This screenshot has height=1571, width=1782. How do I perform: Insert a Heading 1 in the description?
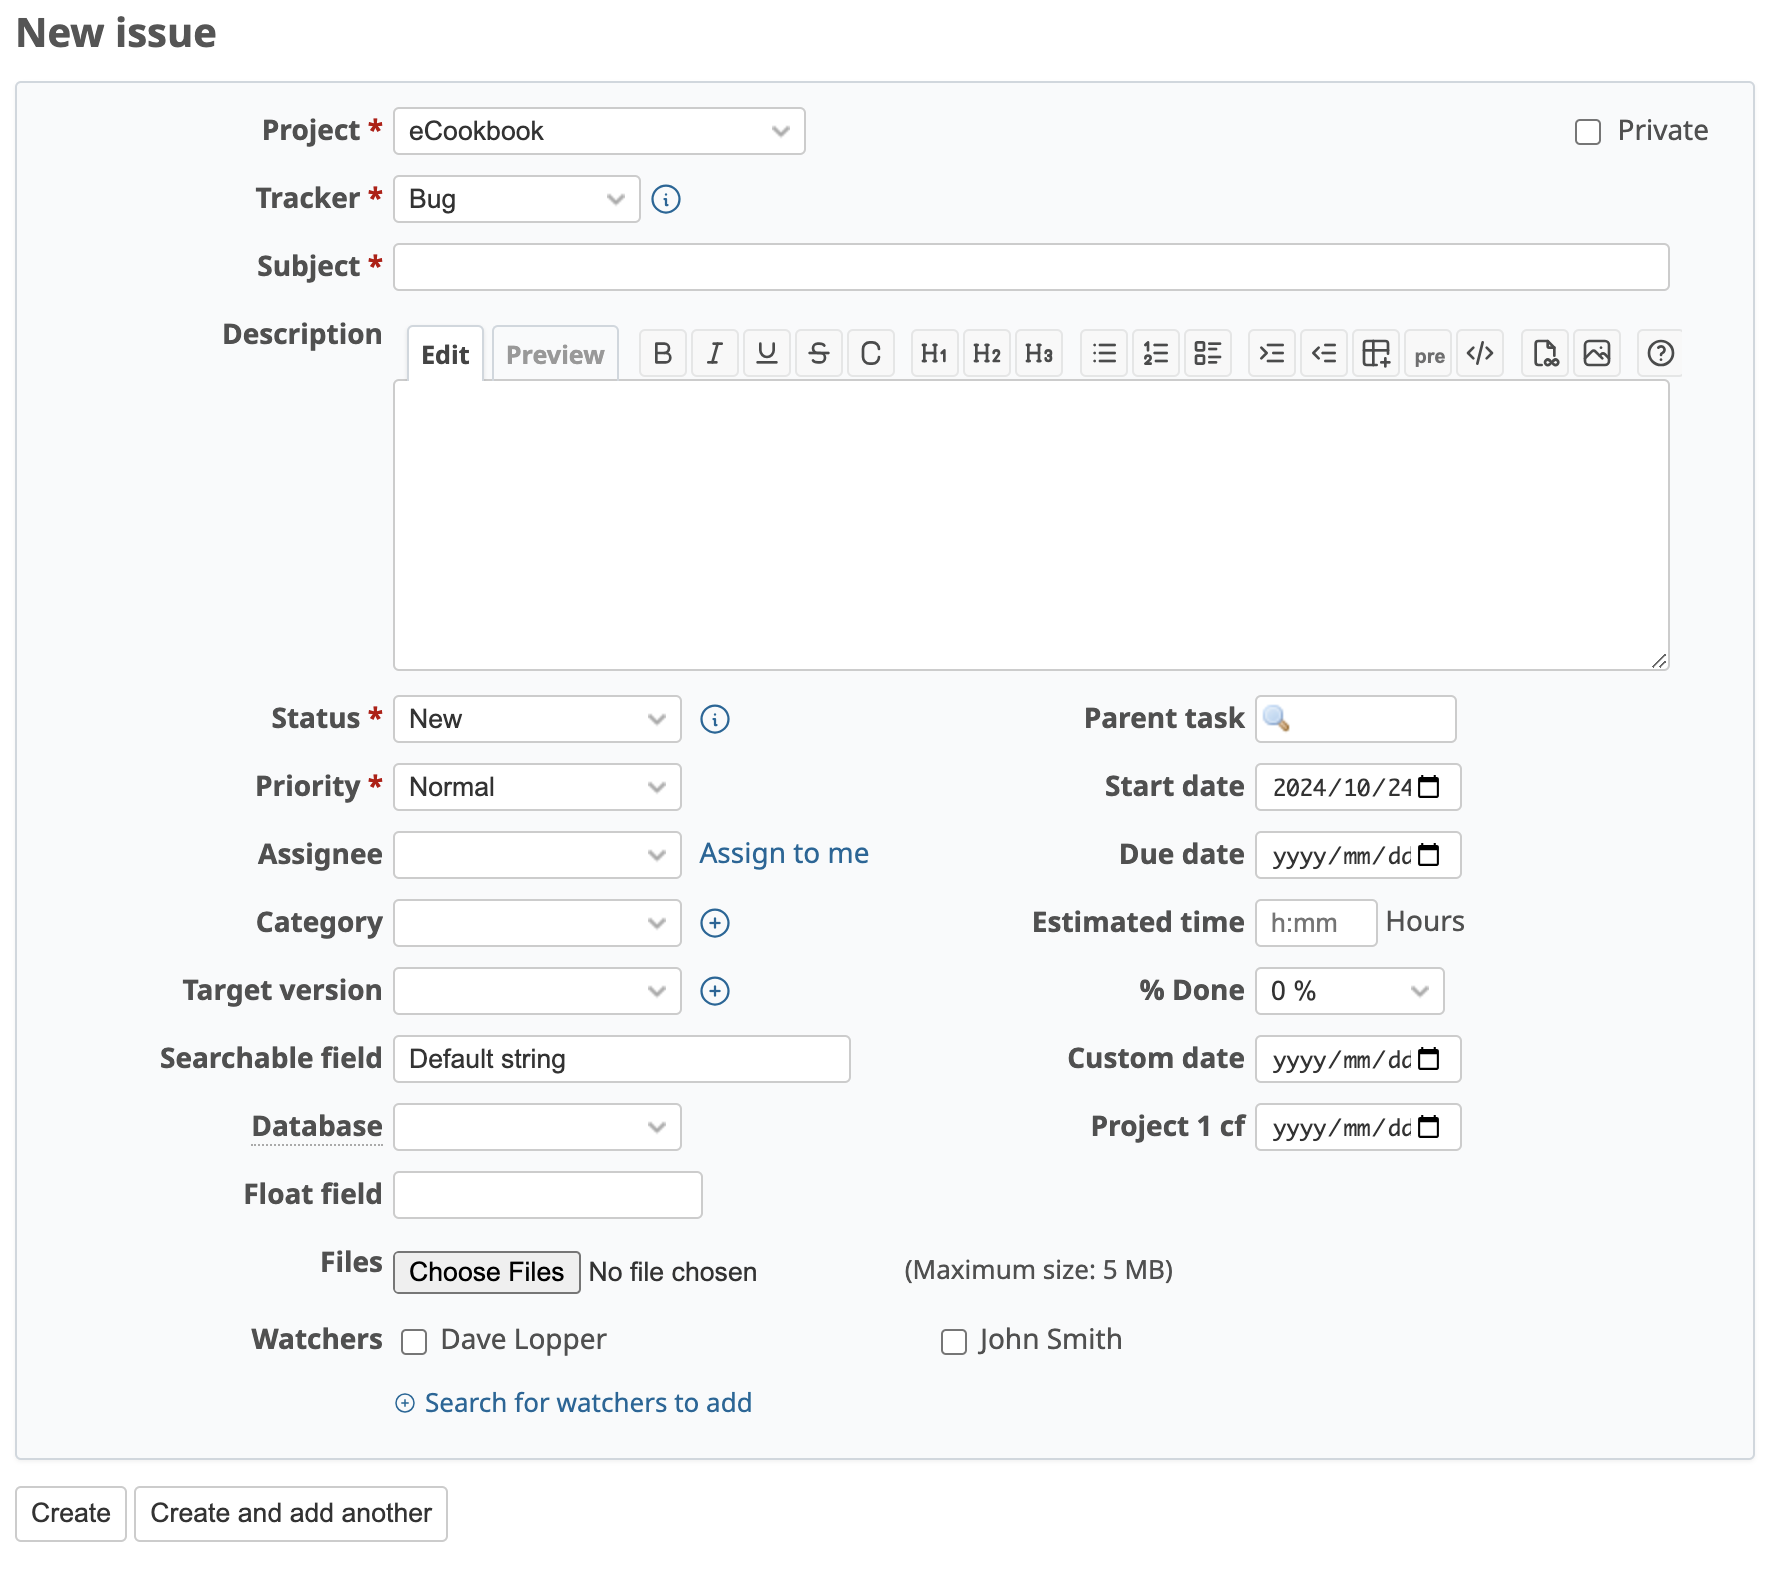934,353
